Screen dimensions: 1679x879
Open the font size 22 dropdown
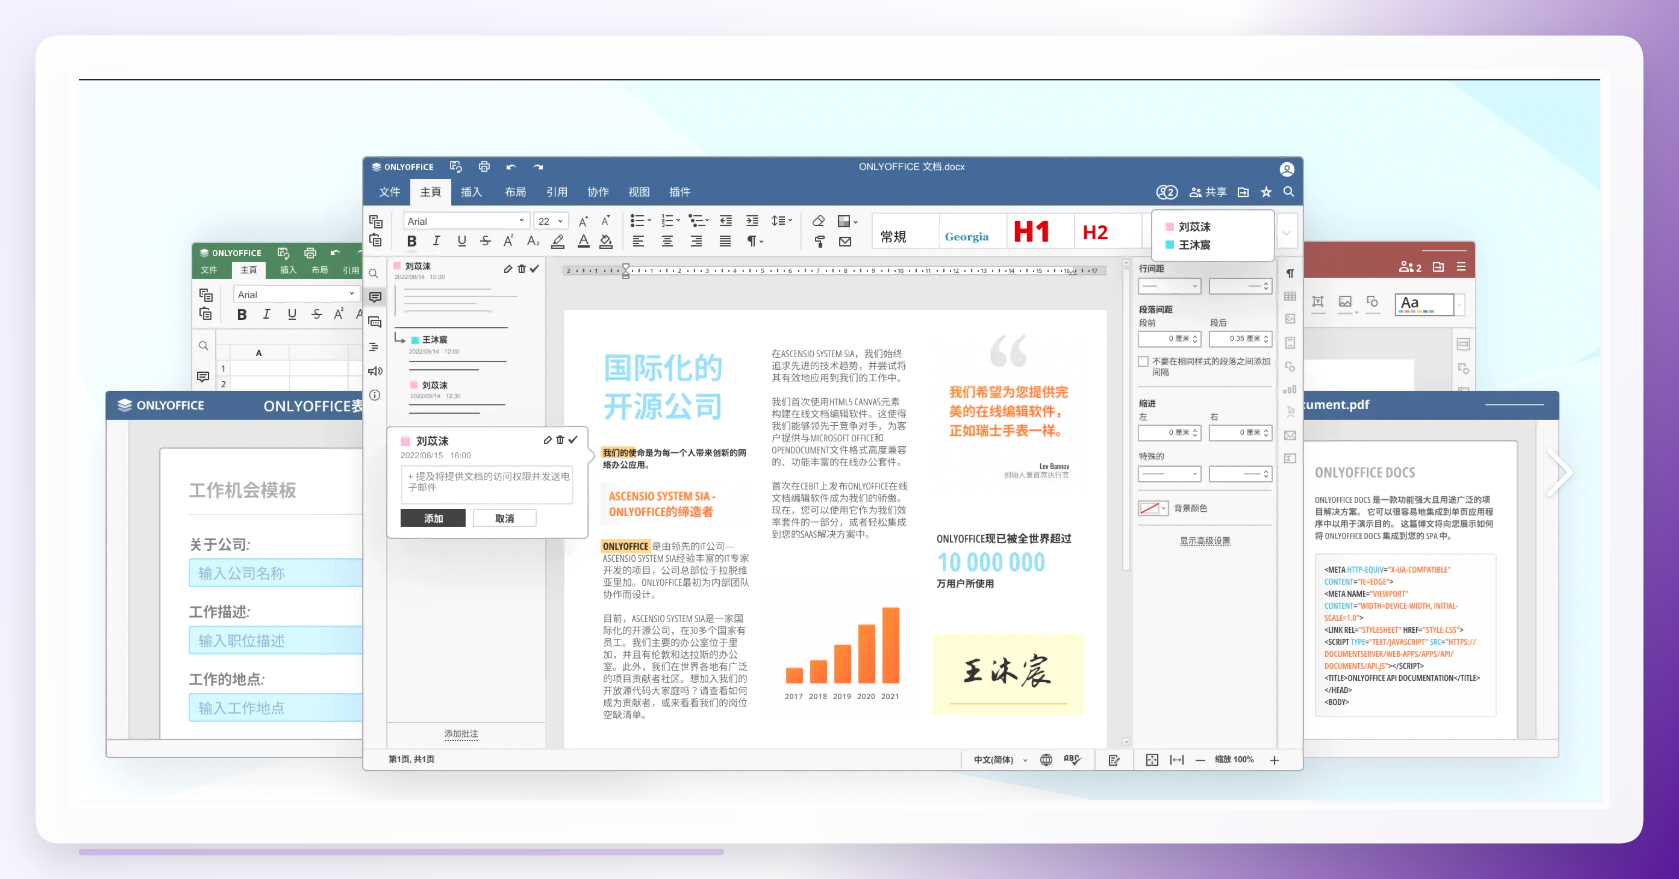[551, 221]
